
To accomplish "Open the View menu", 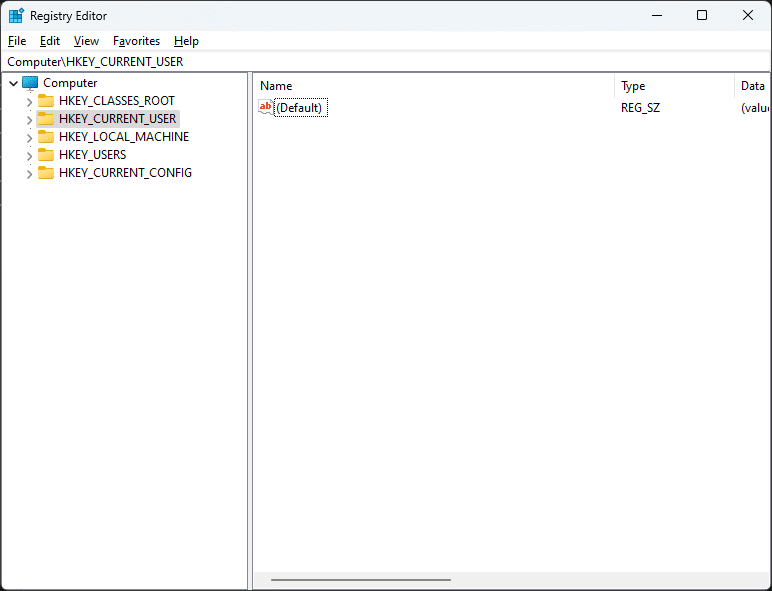I will tap(86, 41).
